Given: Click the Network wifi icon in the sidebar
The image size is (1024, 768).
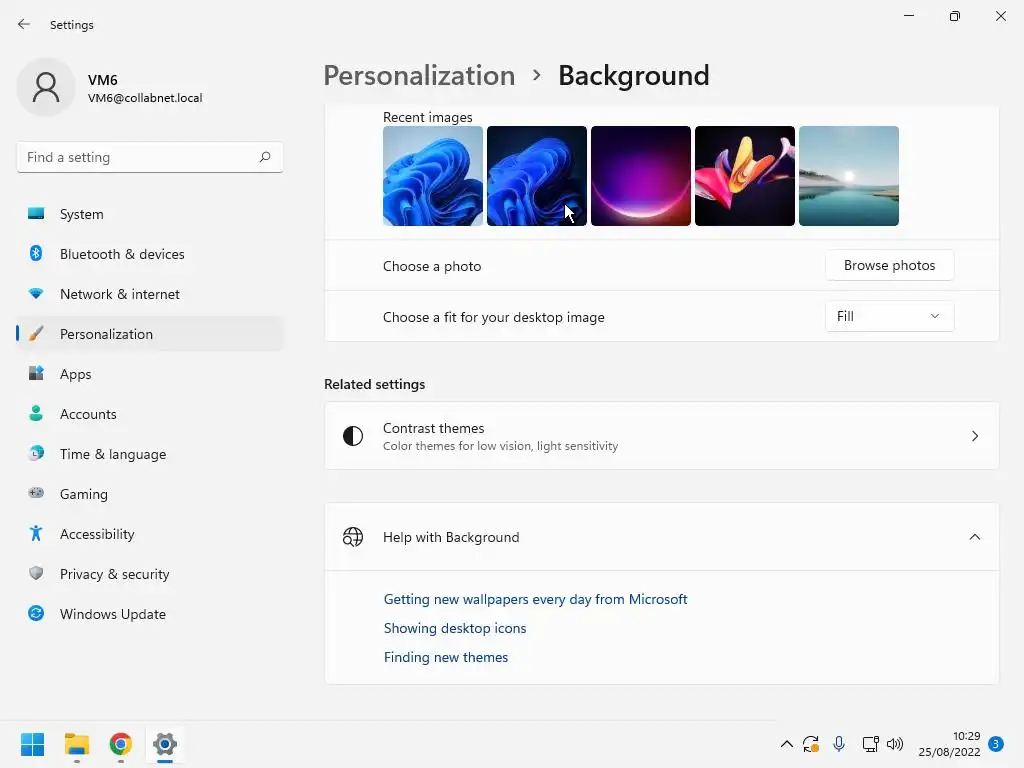Looking at the screenshot, I should pyautogui.click(x=36, y=294).
